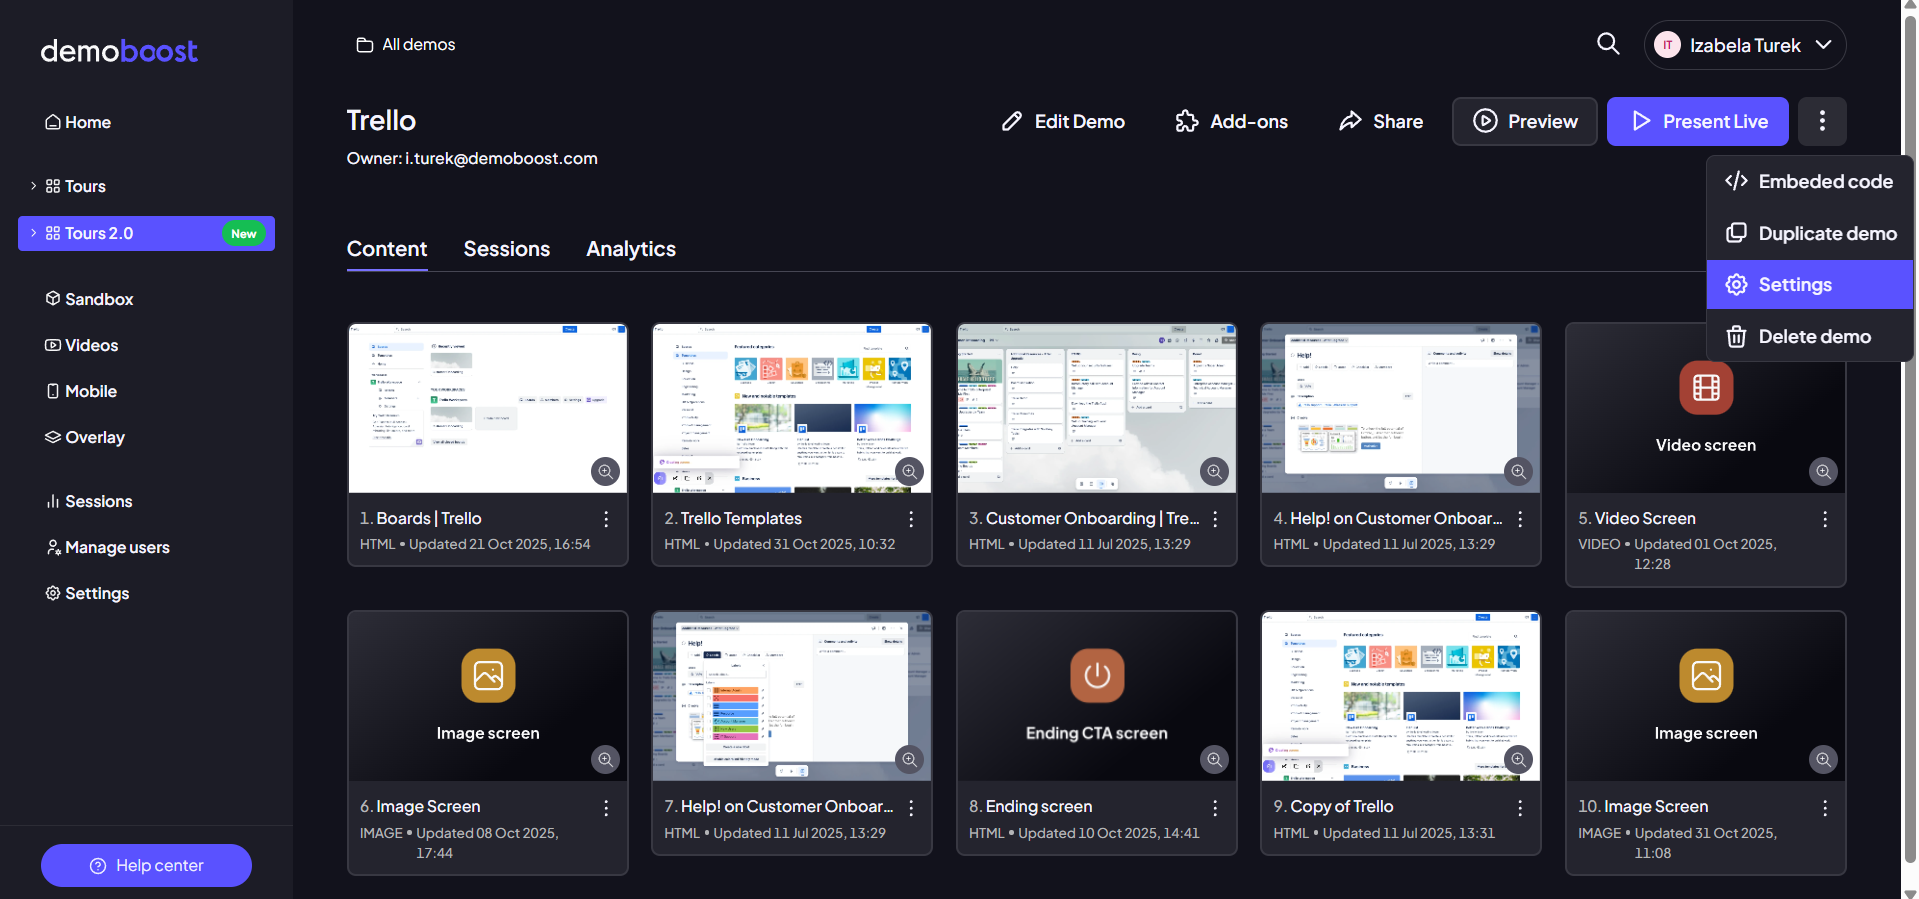1919x899 pixels.
Task: Open options for 1. Boards | Trello
Action: (x=606, y=519)
